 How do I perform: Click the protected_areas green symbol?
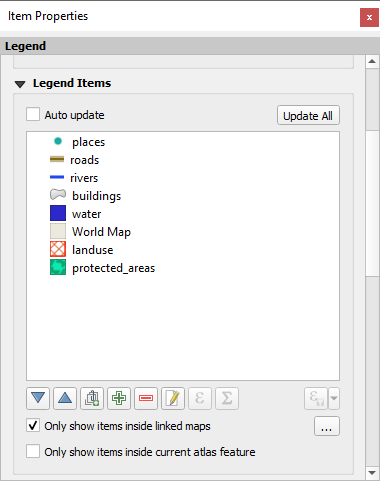58,267
